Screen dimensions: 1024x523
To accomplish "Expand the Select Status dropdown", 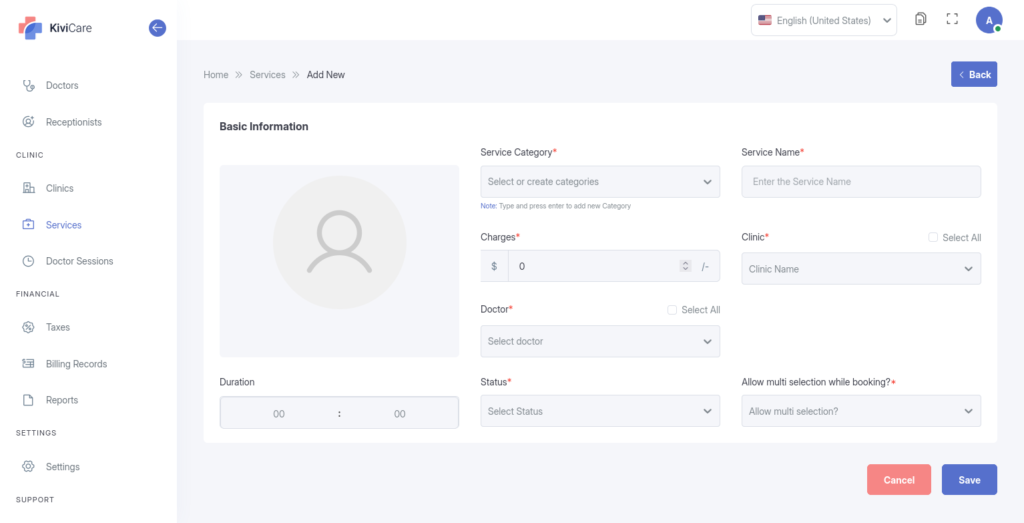I will click(600, 411).
